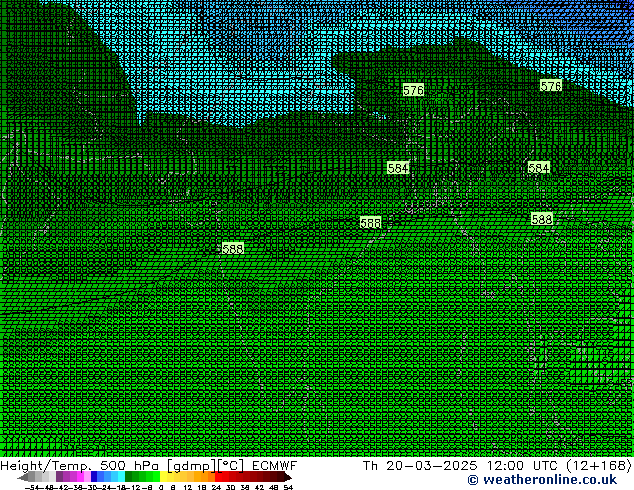
Task: Select the 'UTC' timezone text
Action: click(x=546, y=465)
